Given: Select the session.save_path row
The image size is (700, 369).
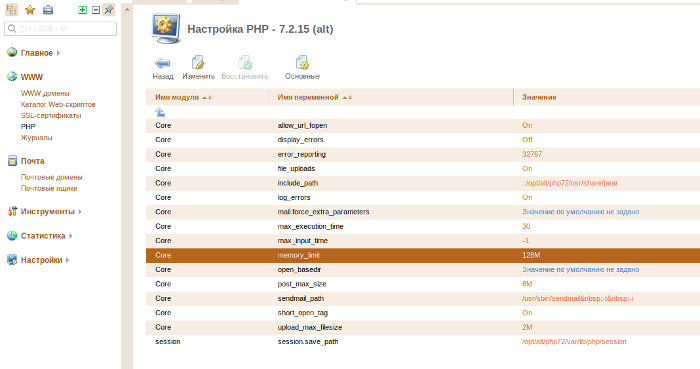Looking at the screenshot, I should coord(423,341).
